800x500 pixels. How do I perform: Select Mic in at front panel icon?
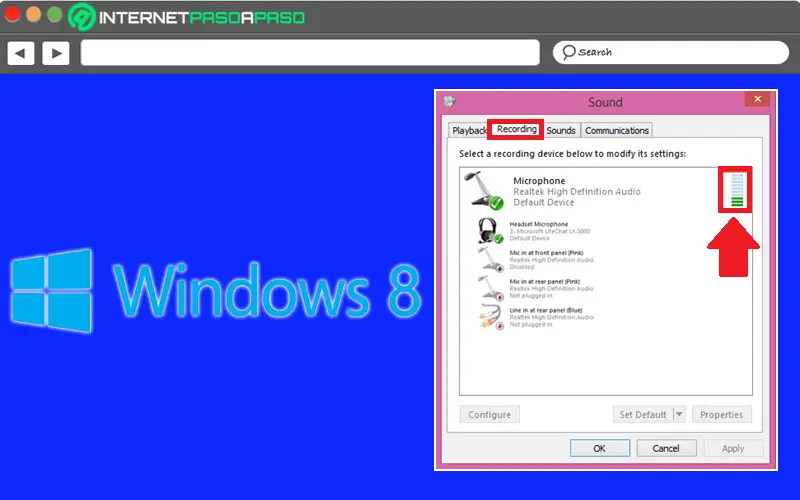point(491,260)
